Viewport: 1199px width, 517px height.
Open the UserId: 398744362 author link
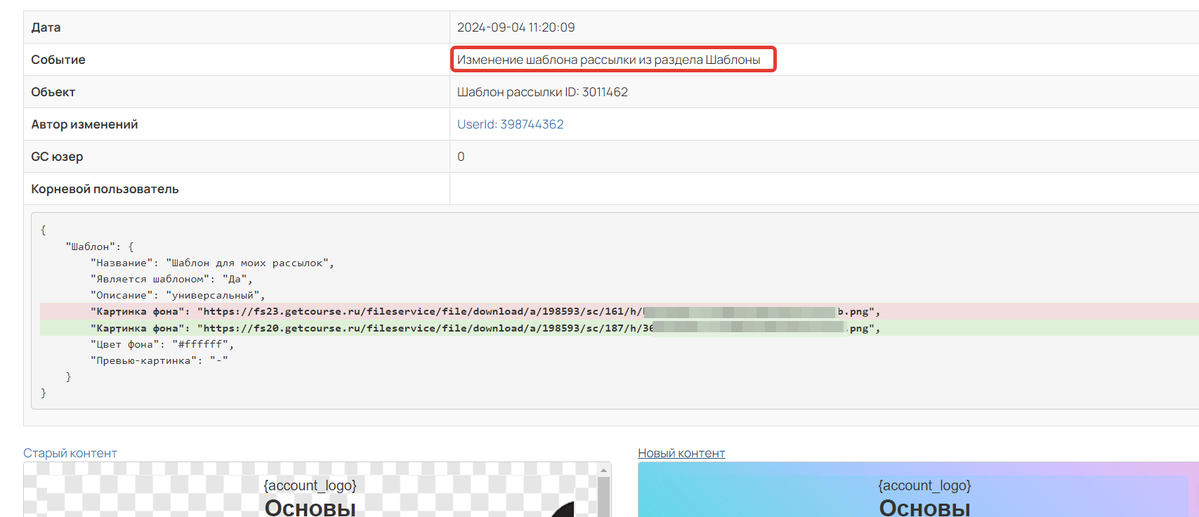510,124
